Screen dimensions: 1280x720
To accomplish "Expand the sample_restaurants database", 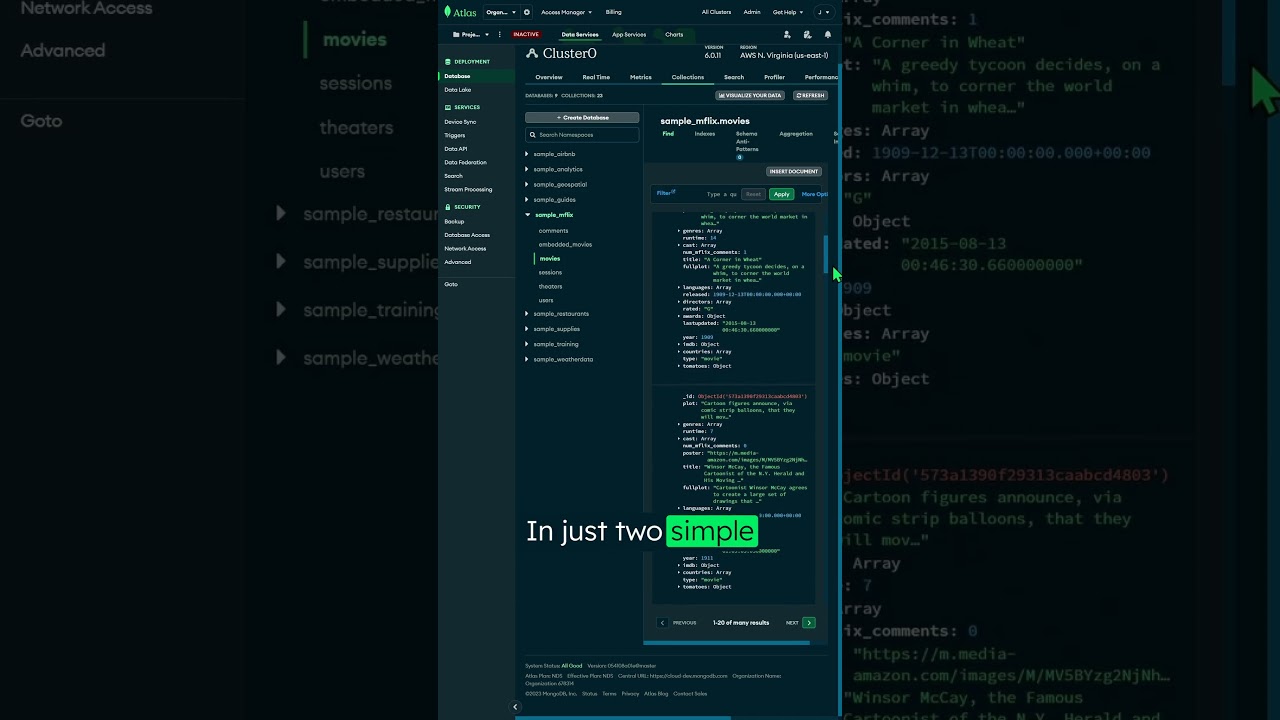I will [527, 314].
